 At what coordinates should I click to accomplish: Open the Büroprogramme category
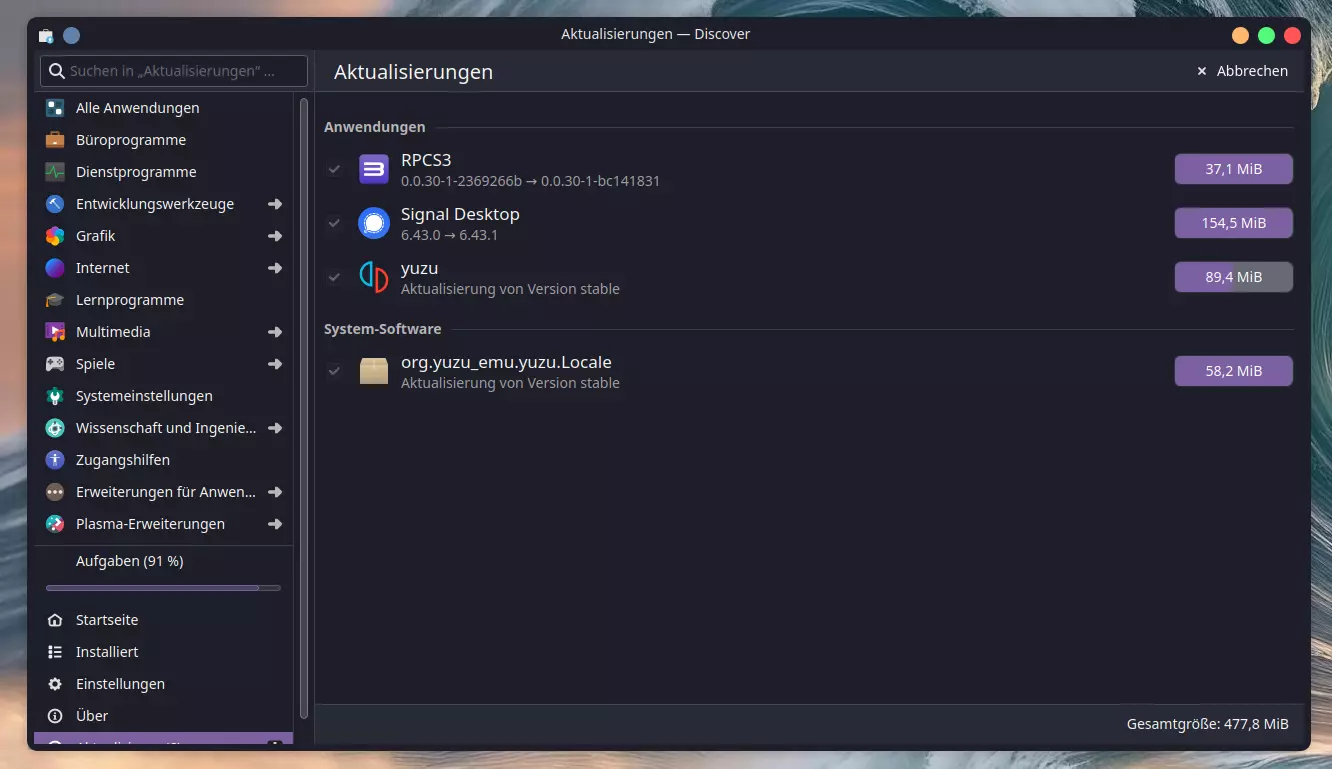point(164,140)
